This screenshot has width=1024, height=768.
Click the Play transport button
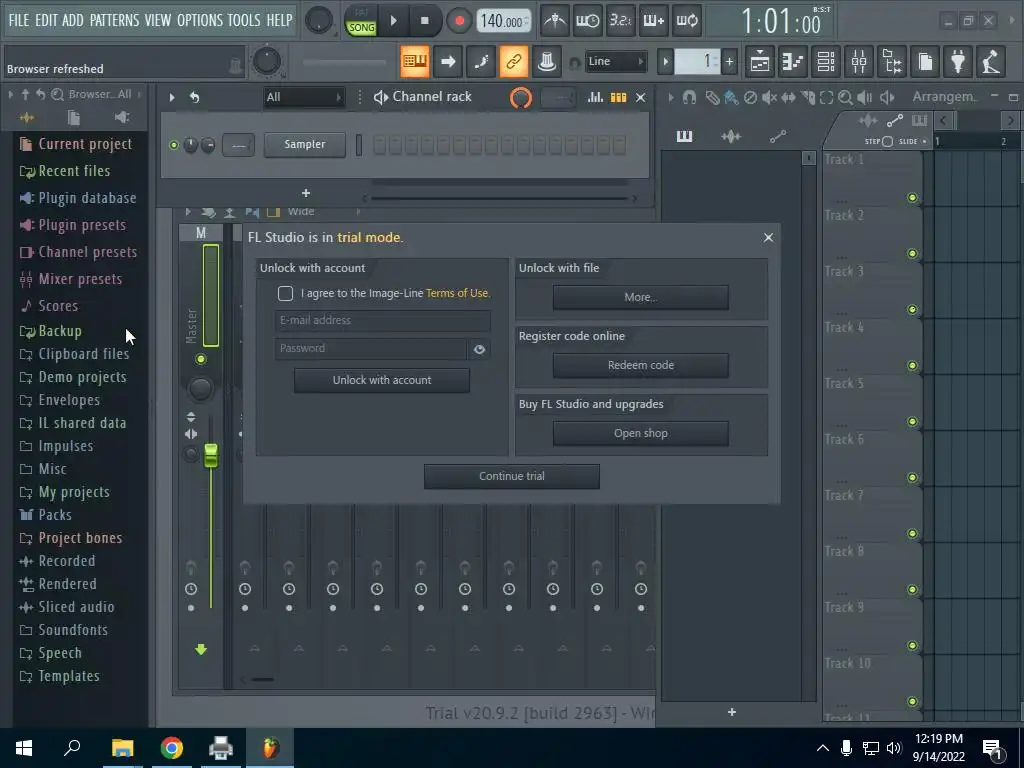pyautogui.click(x=393, y=21)
